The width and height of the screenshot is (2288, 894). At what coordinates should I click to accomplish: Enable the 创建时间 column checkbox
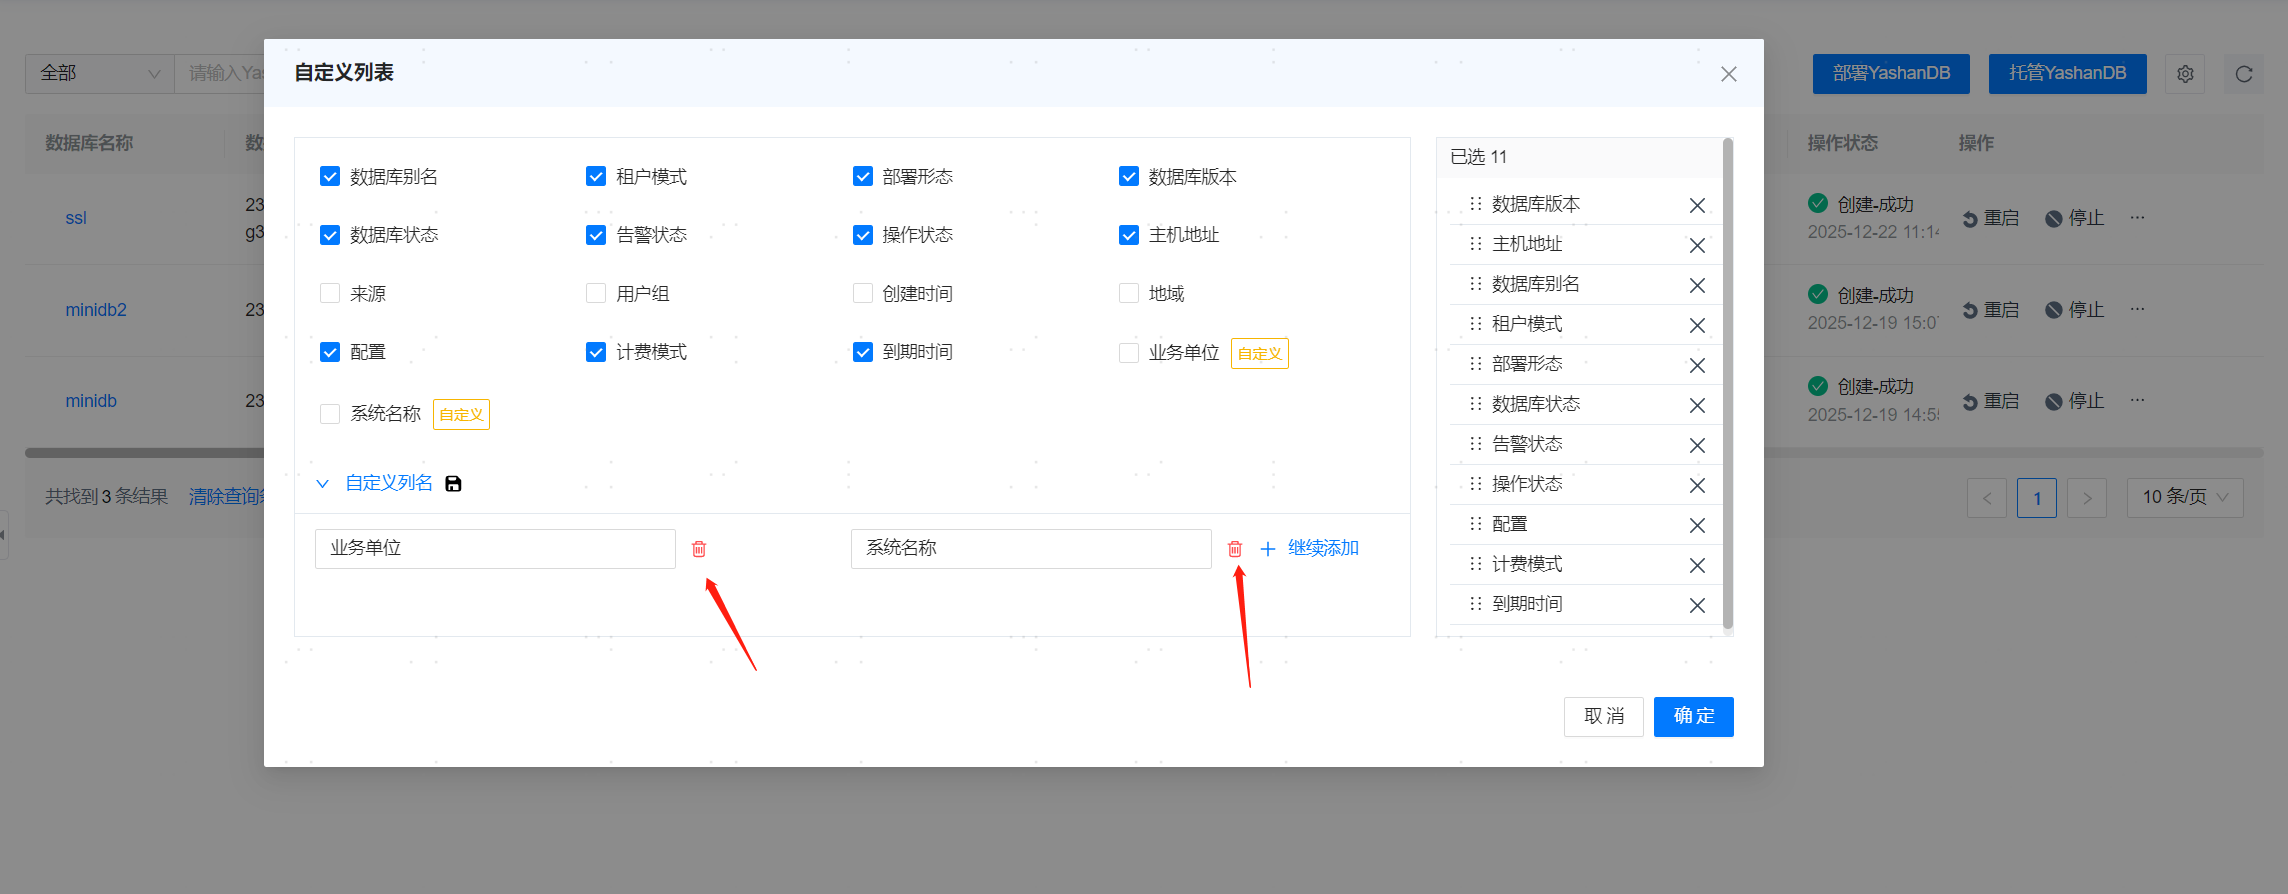862,293
